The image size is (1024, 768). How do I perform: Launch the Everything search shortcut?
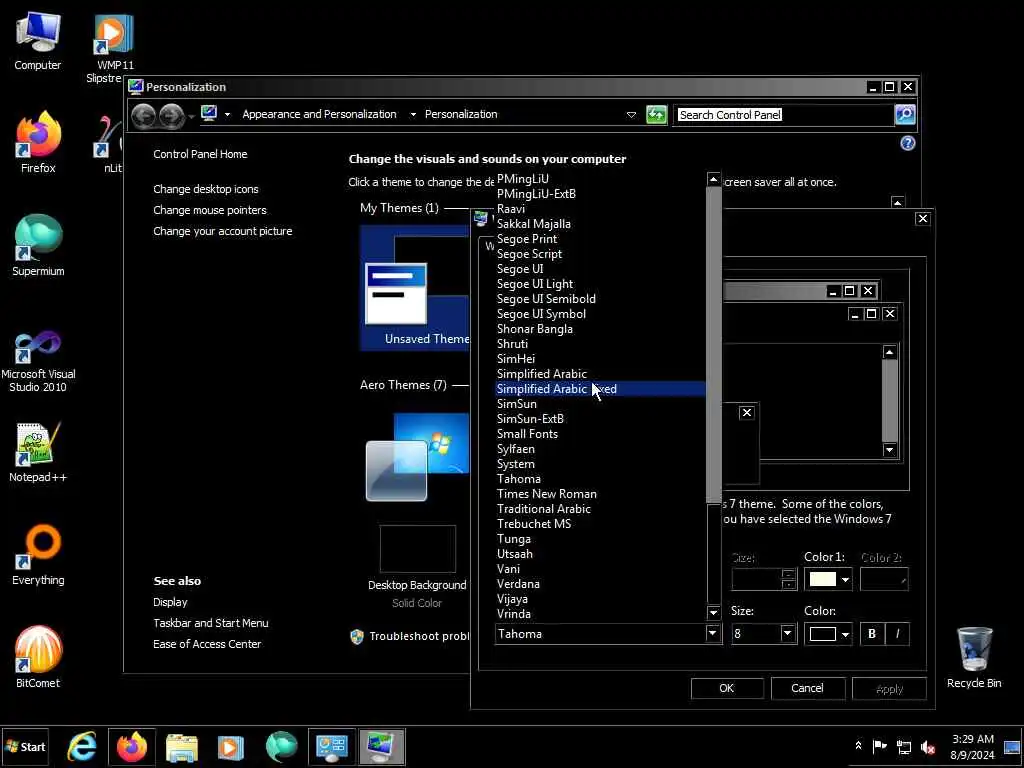coord(38,555)
